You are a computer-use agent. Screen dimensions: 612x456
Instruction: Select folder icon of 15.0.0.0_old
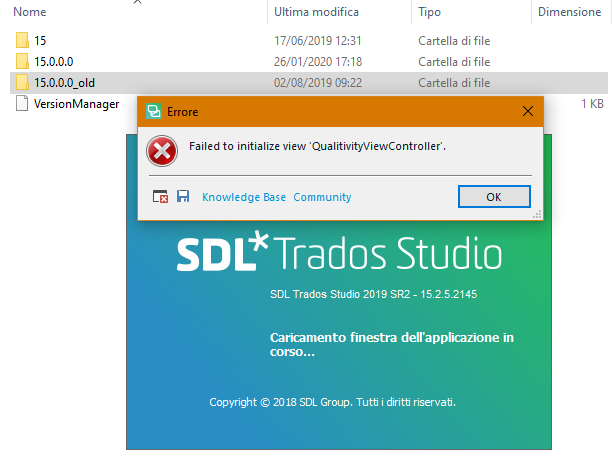pyautogui.click(x=22, y=82)
